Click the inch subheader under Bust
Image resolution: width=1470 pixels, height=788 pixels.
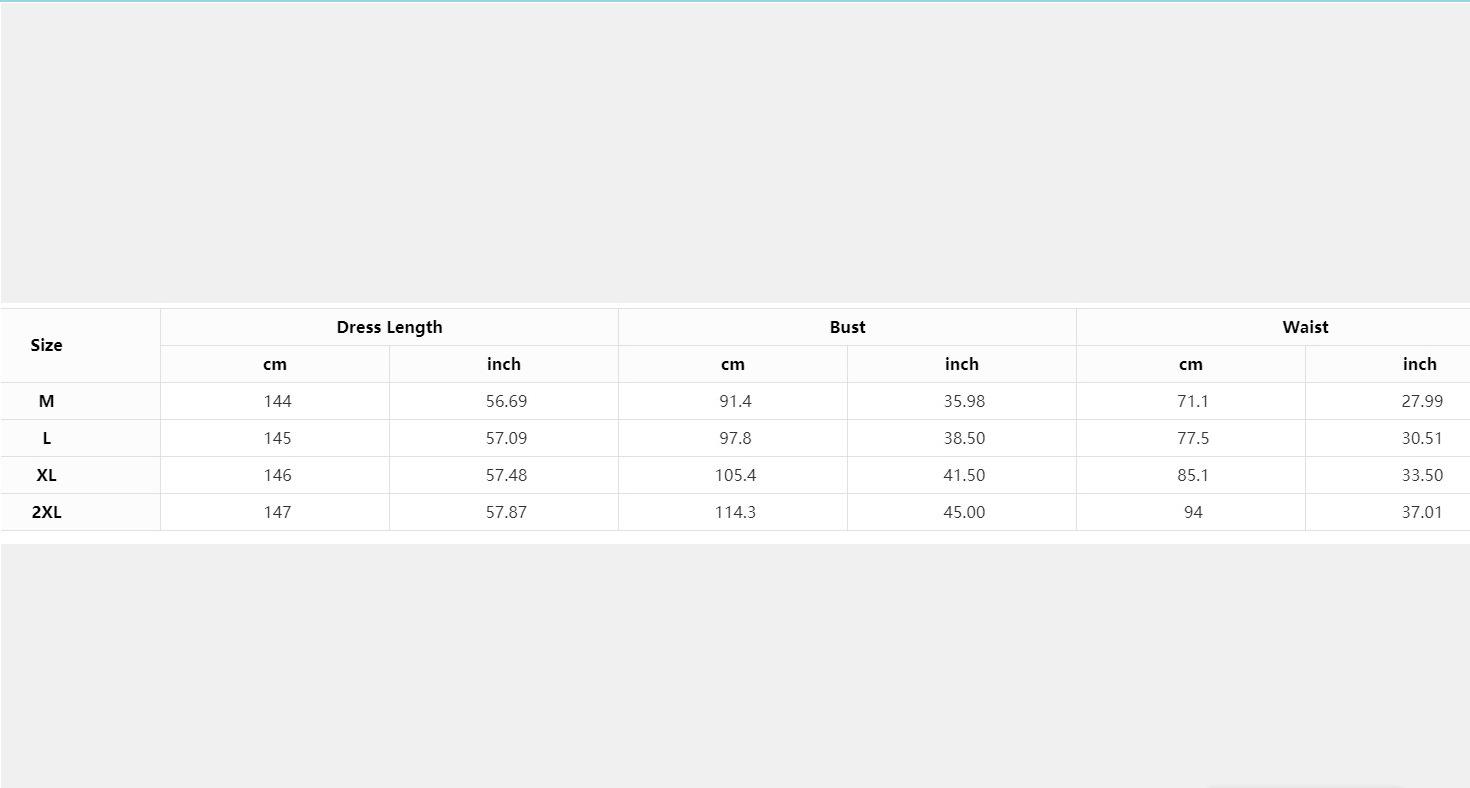pos(962,364)
